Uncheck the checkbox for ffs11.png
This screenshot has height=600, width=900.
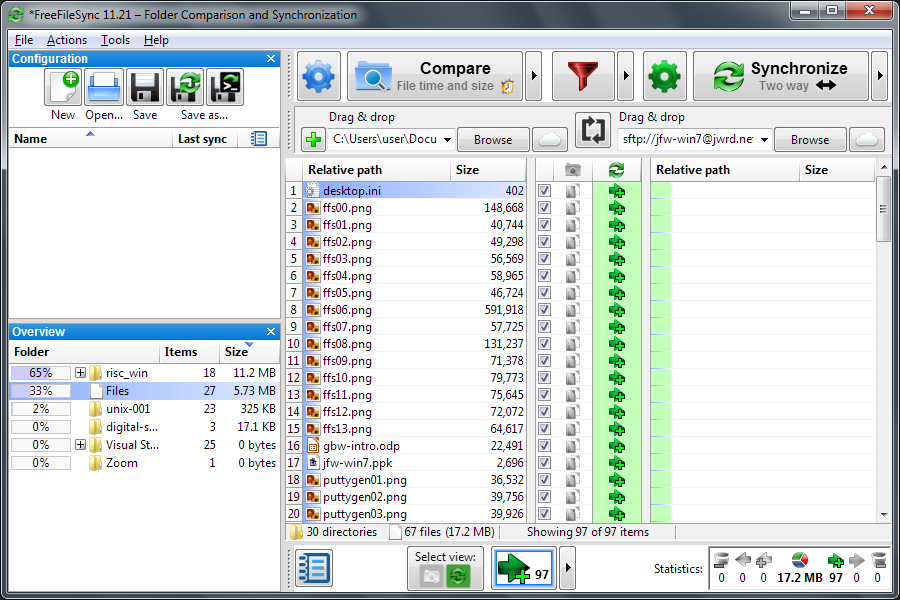(544, 395)
